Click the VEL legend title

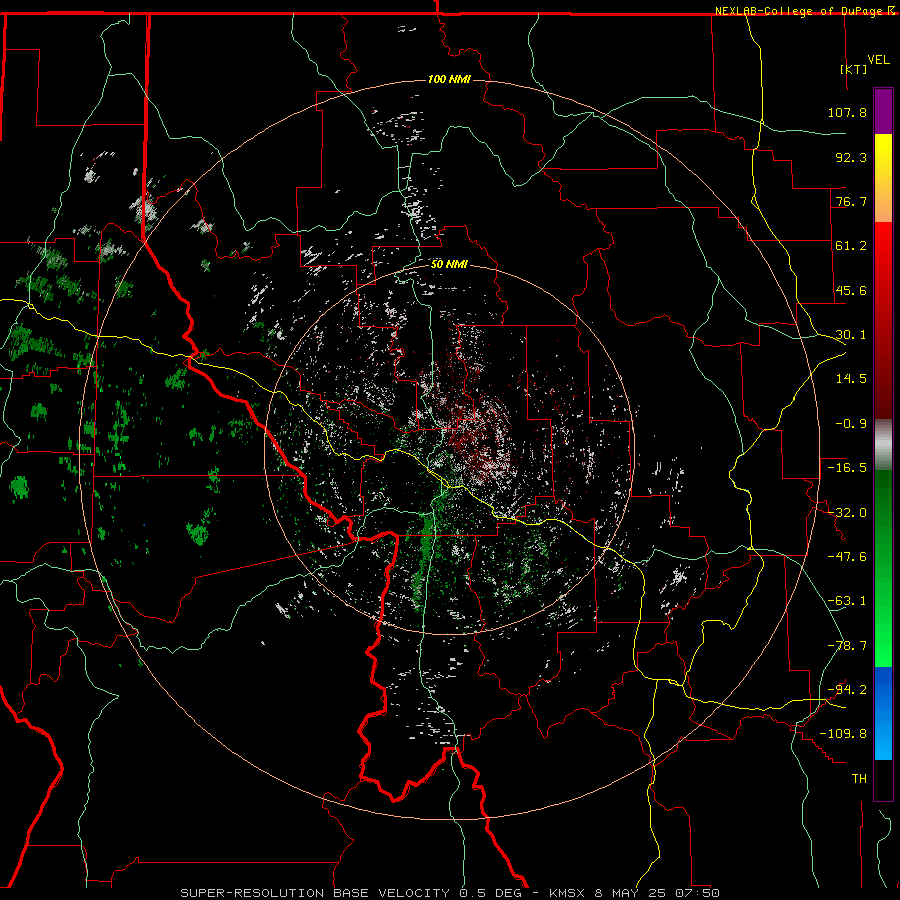(x=878, y=60)
